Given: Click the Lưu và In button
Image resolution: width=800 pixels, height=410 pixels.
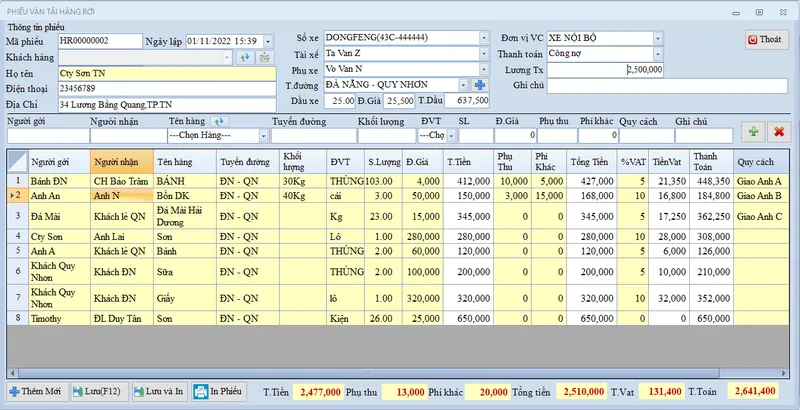Looking at the screenshot, I should click(x=159, y=392).
